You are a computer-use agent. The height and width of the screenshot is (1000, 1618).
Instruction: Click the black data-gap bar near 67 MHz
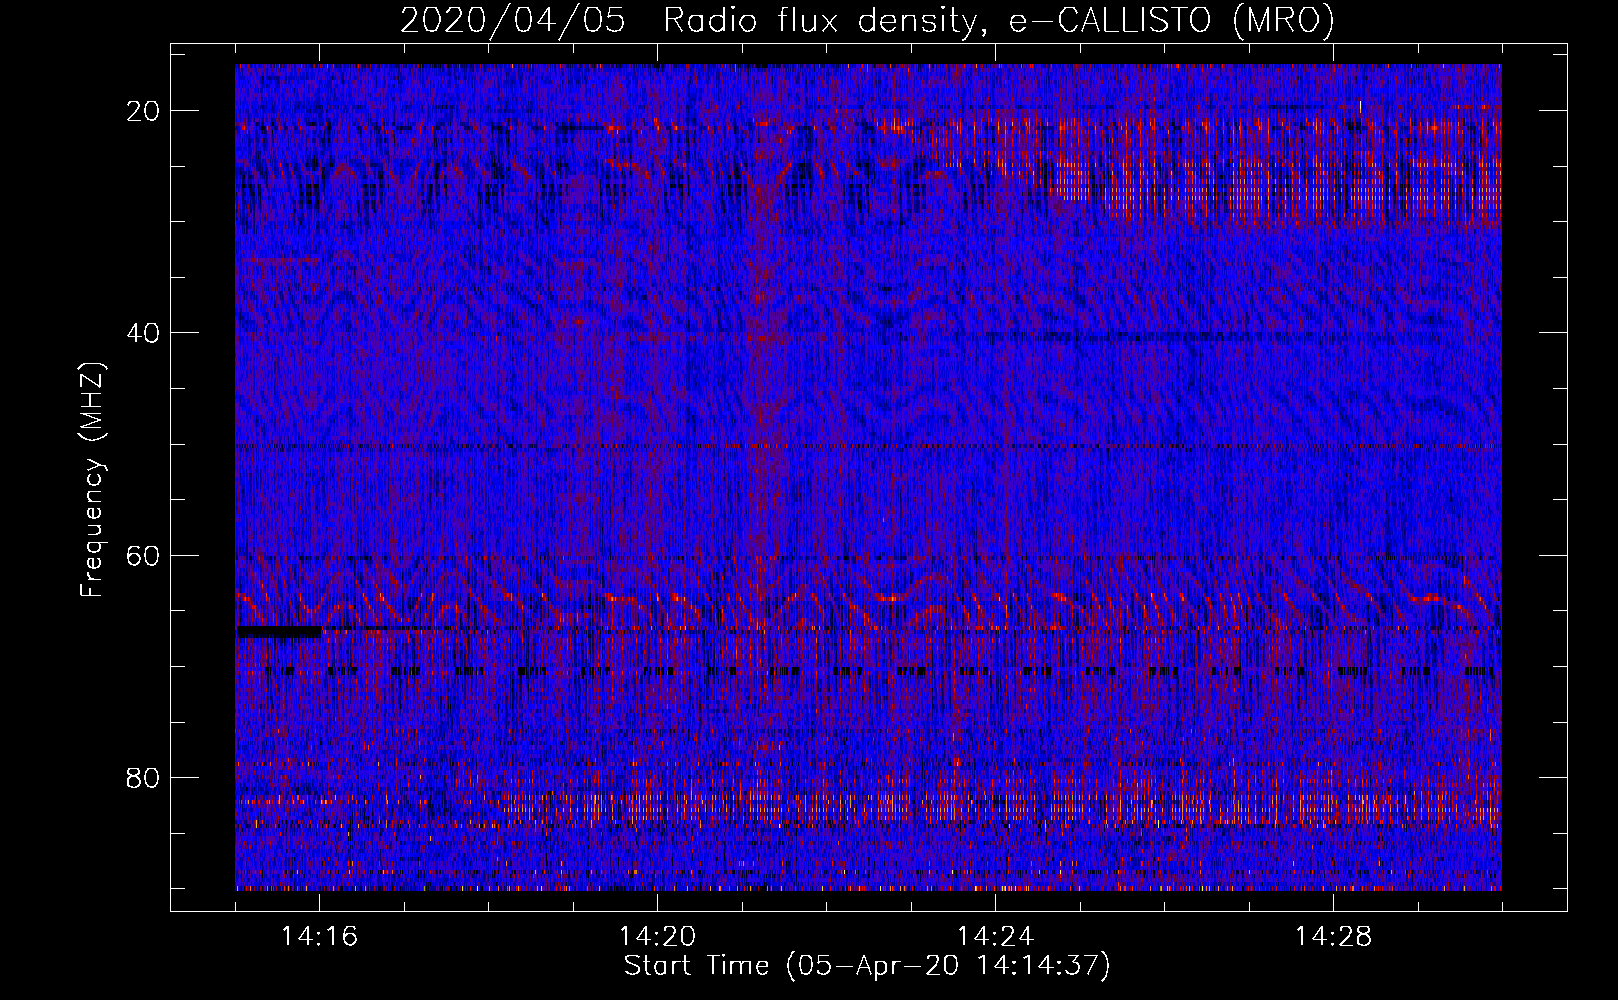pyautogui.click(x=279, y=632)
